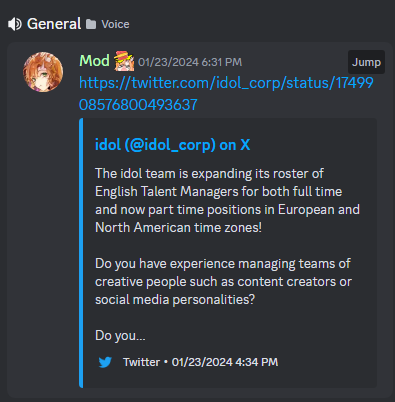This screenshot has height=402, width=395.
Task: Click "North American time zones!" text line
Action: (178, 228)
